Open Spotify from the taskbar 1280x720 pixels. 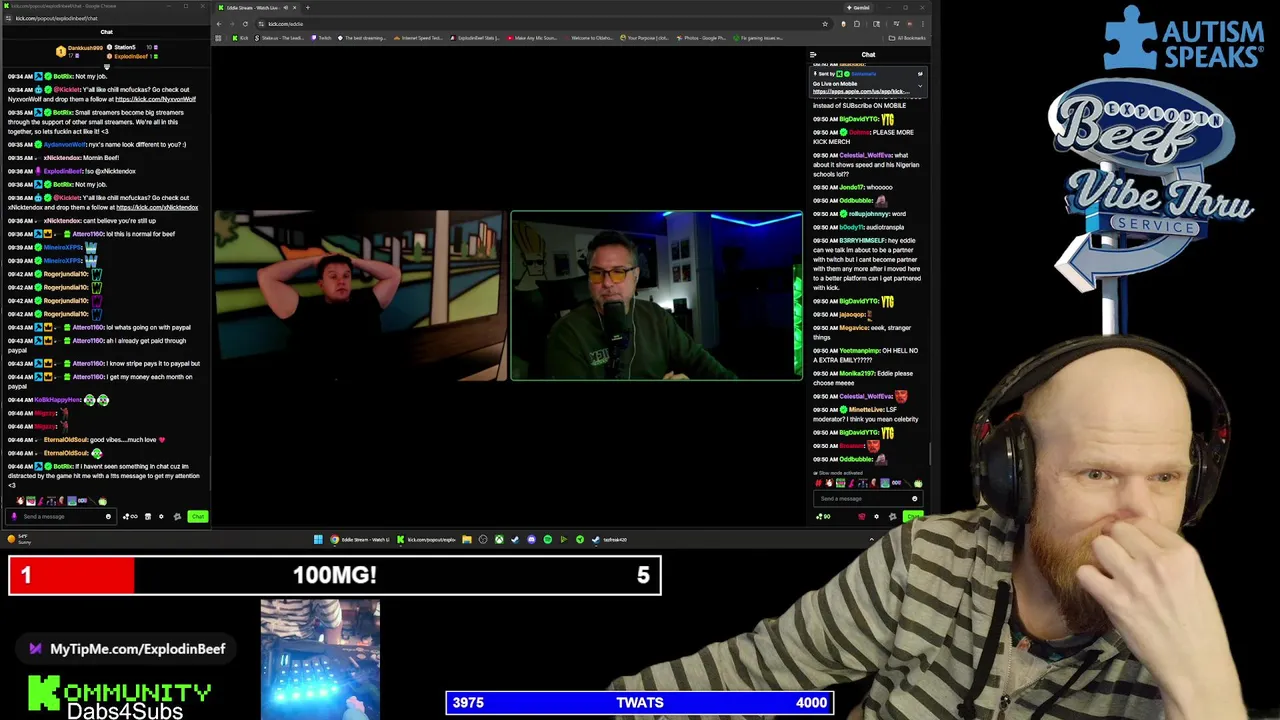pyautogui.click(x=547, y=539)
